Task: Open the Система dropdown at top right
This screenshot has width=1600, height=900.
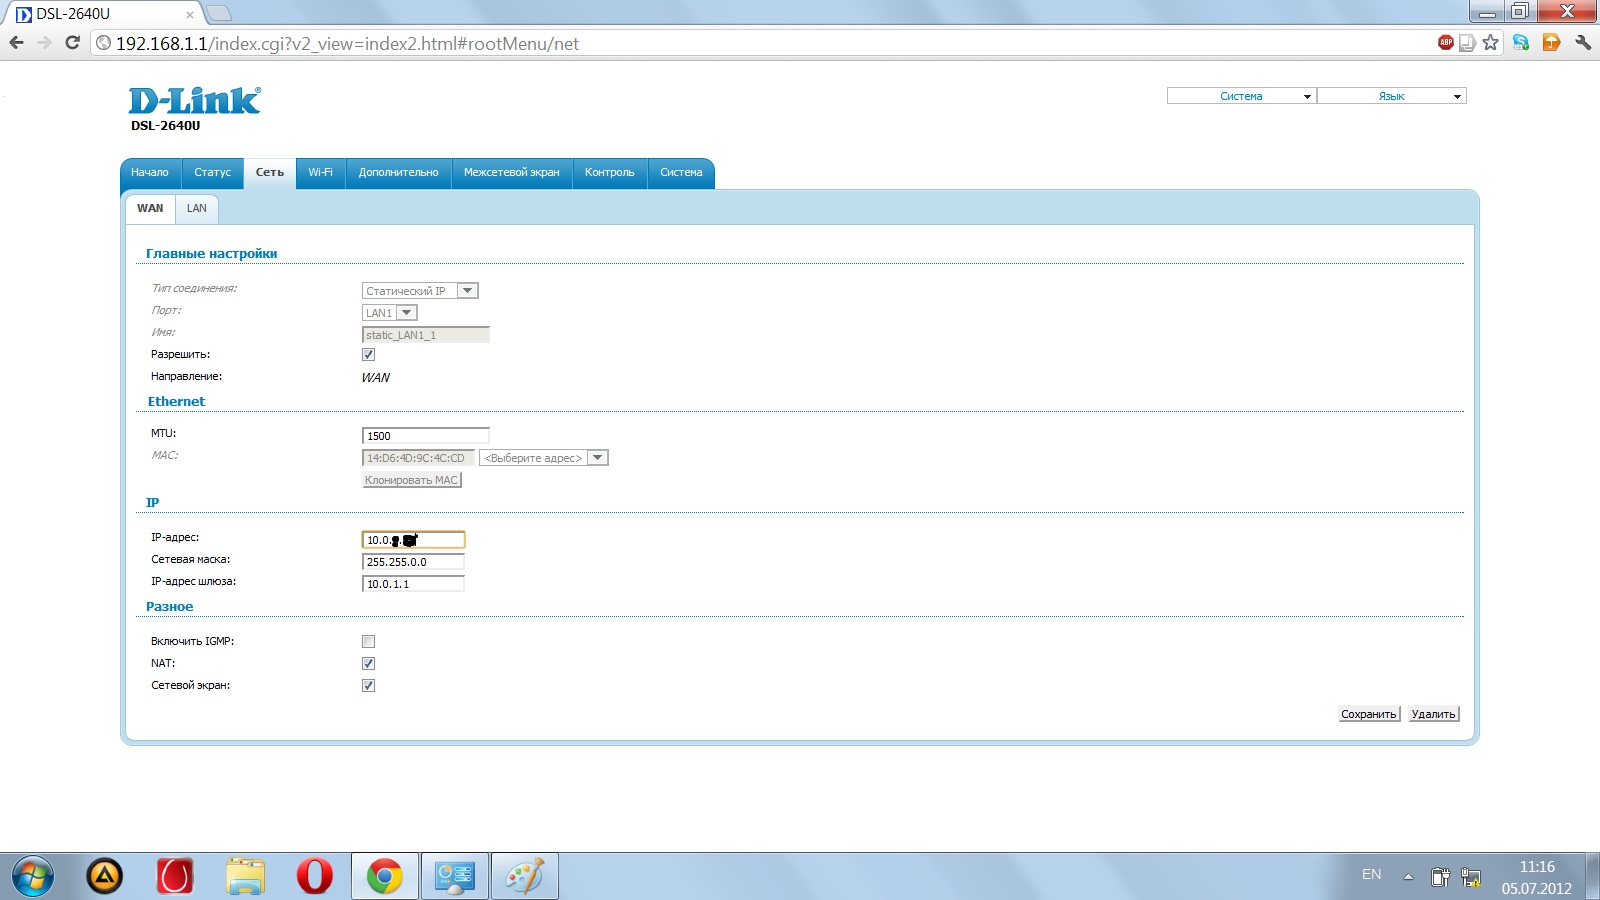Action: pos(1241,96)
